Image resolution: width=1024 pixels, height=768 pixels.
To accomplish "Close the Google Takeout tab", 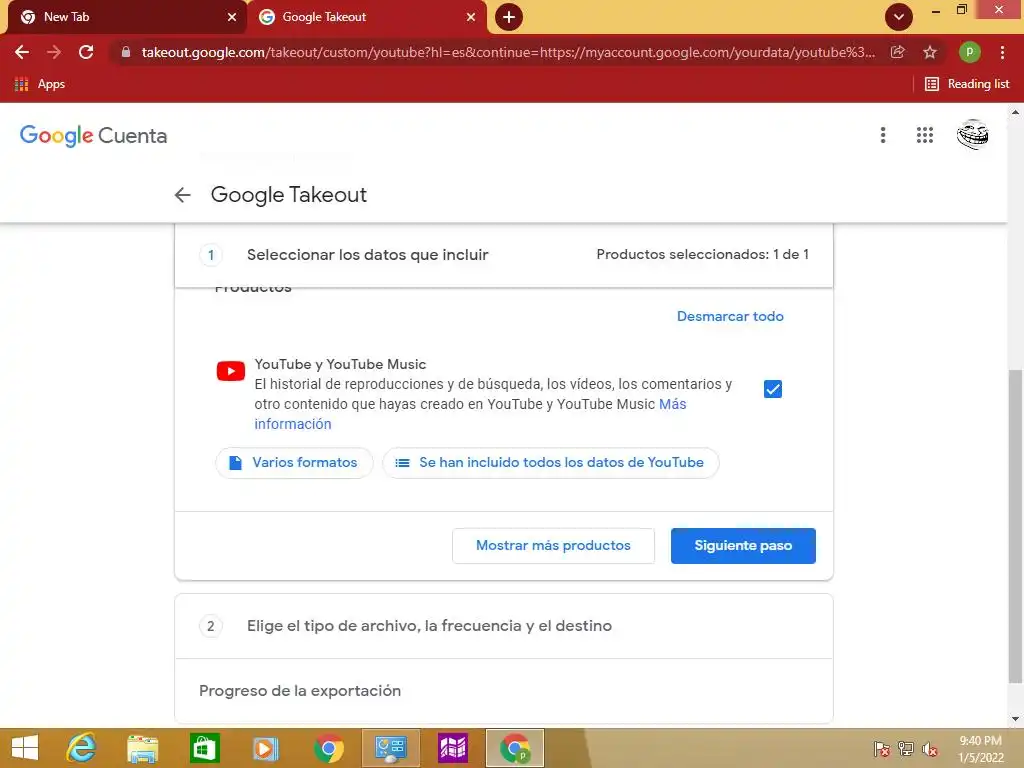I will point(471,18).
